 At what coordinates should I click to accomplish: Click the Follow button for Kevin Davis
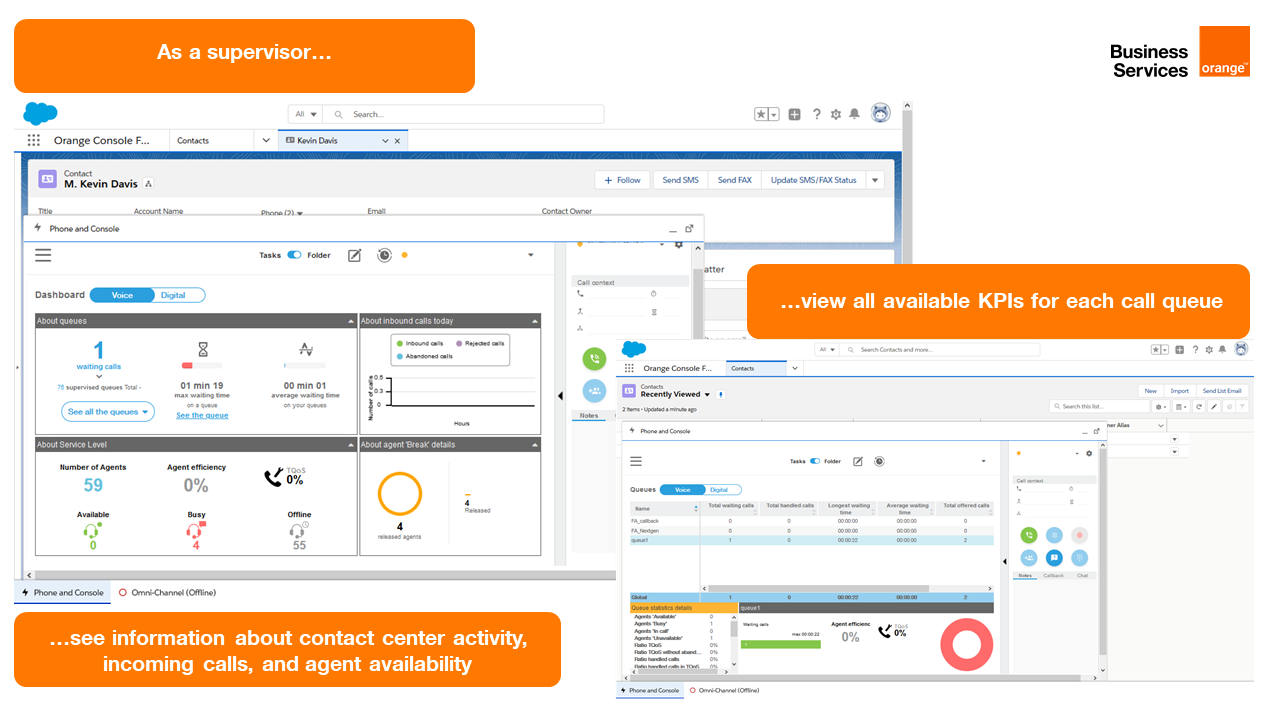[x=623, y=180]
